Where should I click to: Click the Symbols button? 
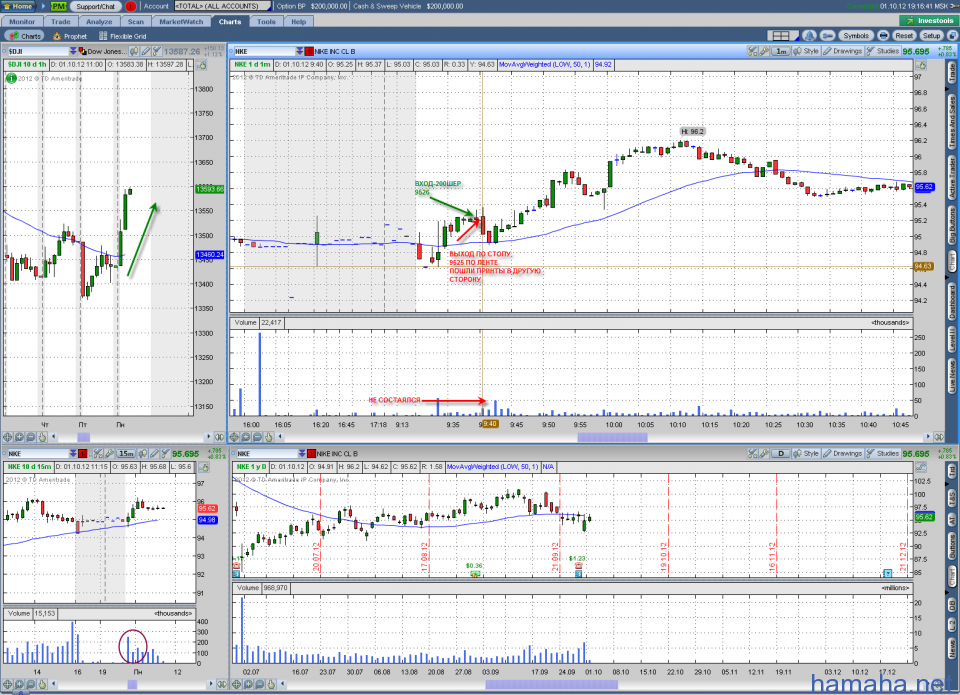pyautogui.click(x=856, y=36)
